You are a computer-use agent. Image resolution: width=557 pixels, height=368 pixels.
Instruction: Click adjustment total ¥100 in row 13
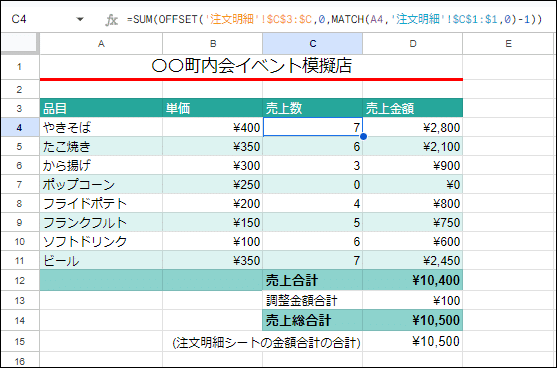pos(412,300)
